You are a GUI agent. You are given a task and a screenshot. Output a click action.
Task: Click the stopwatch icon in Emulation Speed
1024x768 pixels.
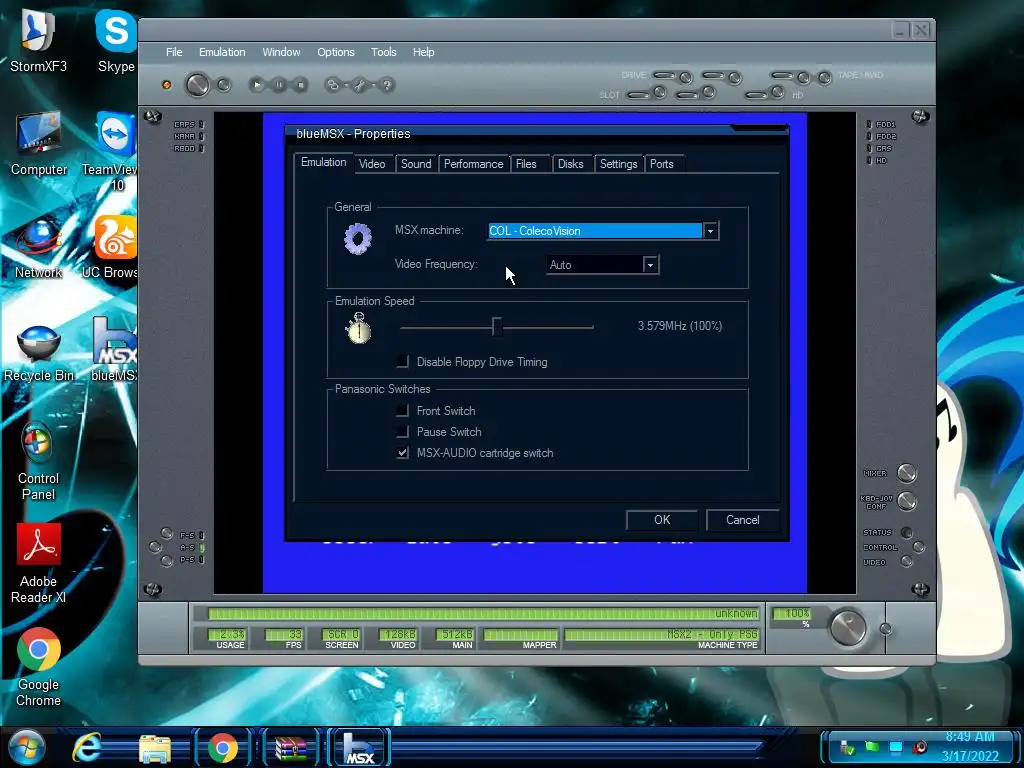pyautogui.click(x=358, y=328)
